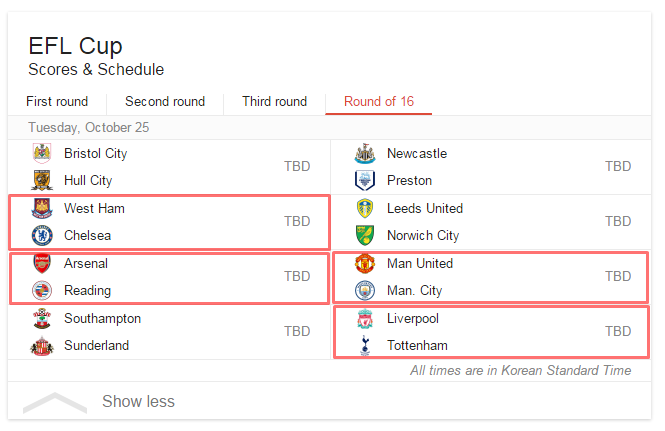
Task: Click the Hull City tiger crest
Action: [x=42, y=180]
